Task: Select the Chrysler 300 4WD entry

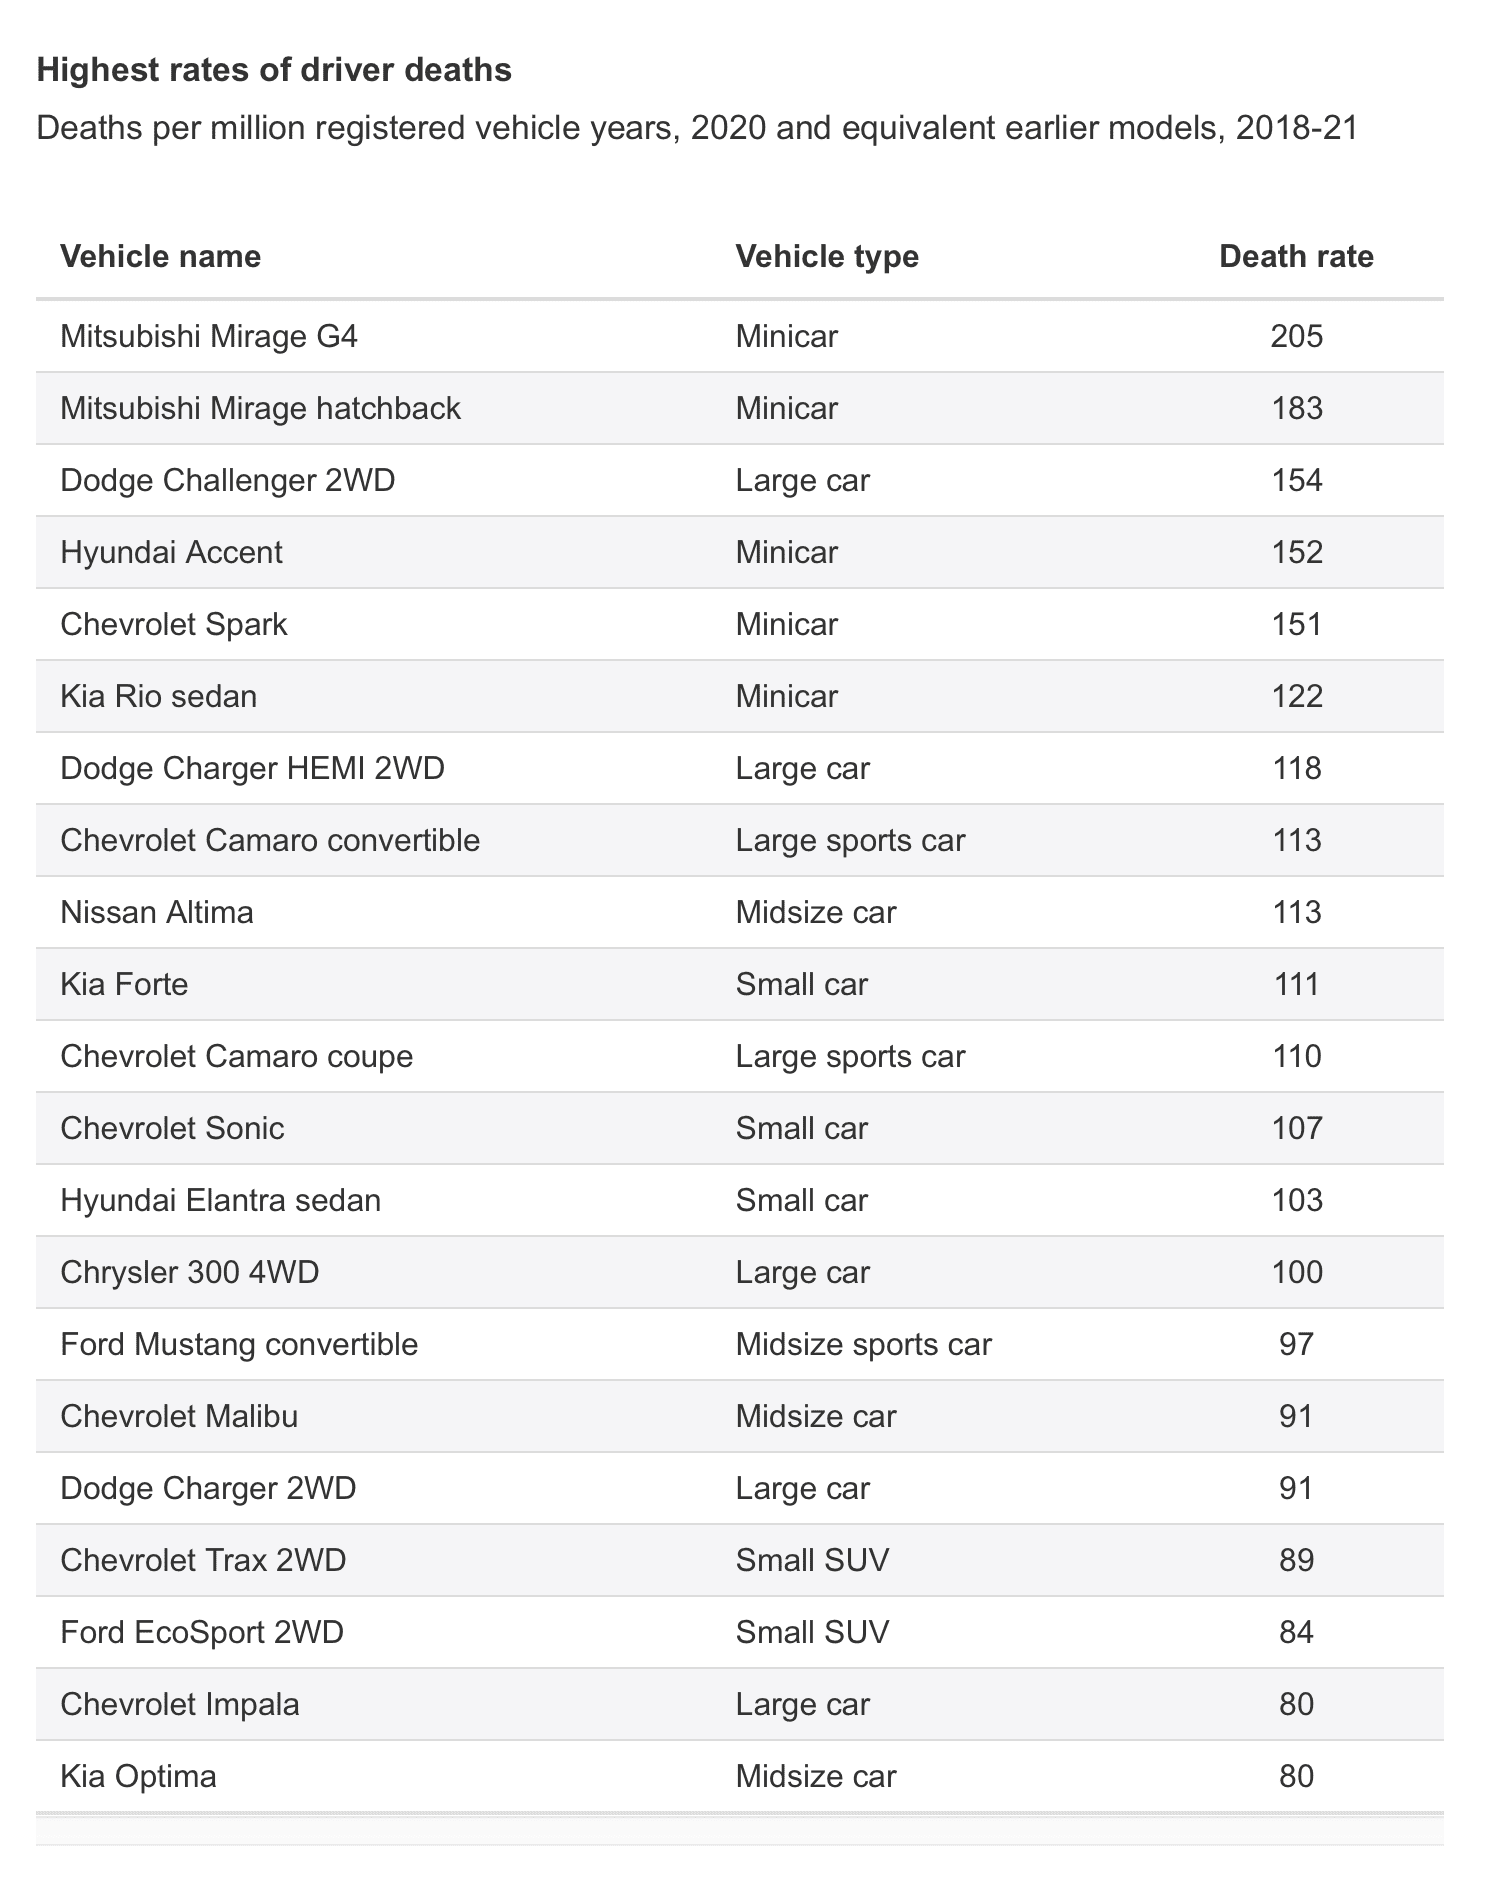Action: [x=190, y=1272]
